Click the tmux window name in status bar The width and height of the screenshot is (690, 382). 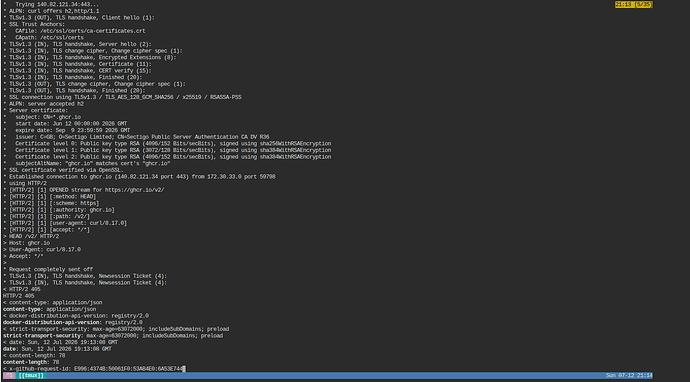click(31, 375)
